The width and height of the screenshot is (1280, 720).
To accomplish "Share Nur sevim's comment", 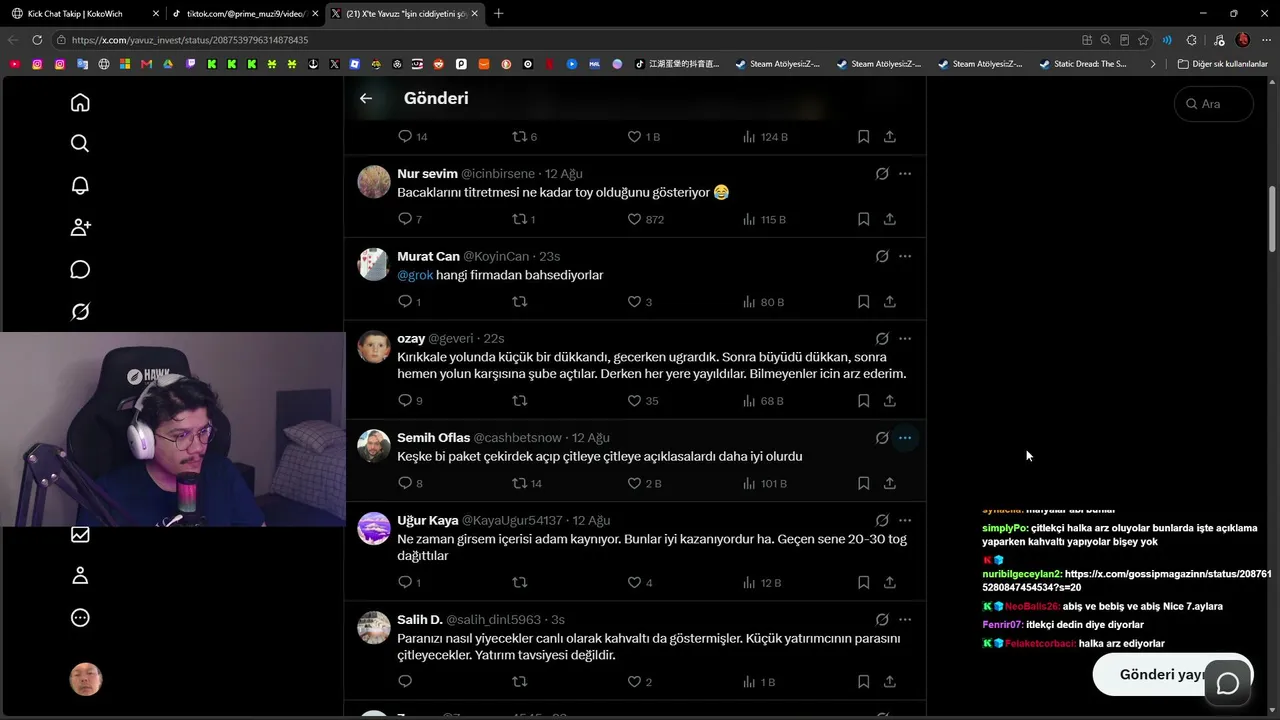I will tap(890, 219).
